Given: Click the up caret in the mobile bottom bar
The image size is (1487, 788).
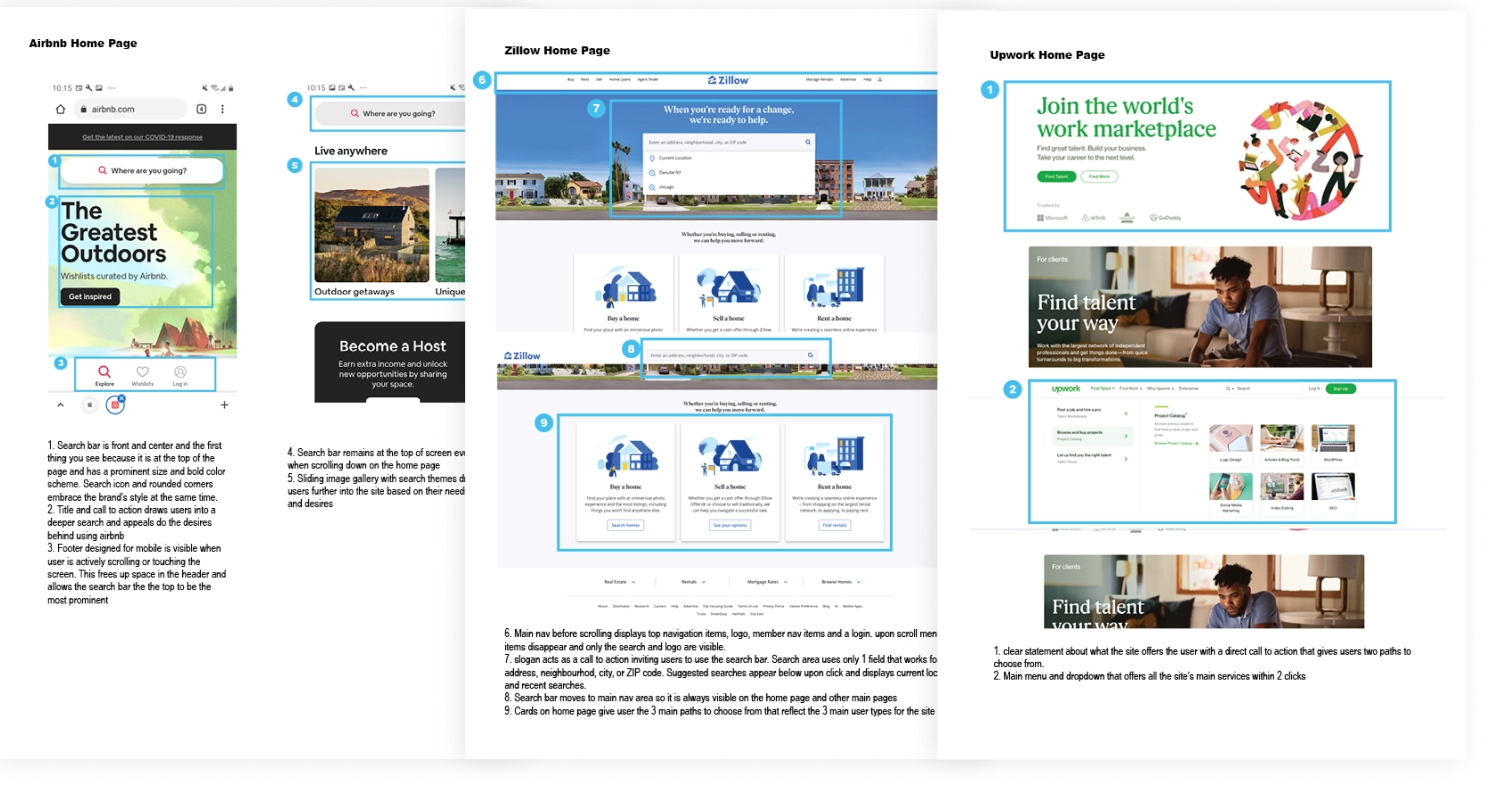Looking at the screenshot, I should [x=61, y=405].
